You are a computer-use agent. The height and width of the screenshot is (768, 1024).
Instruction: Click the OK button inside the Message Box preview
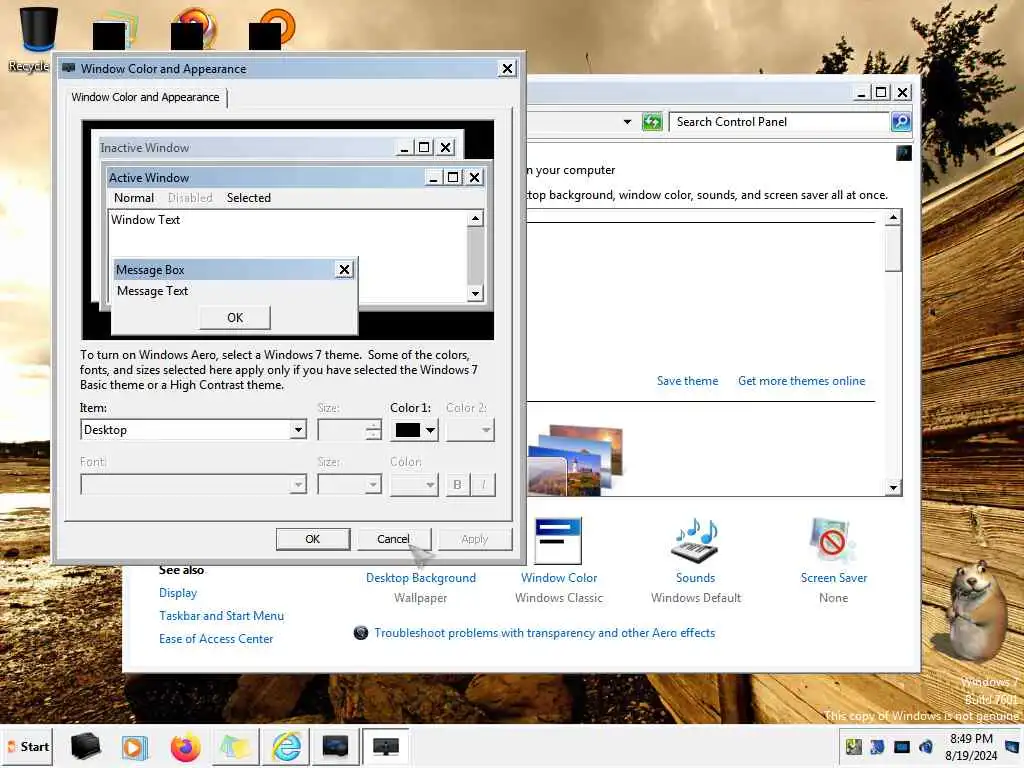(x=235, y=317)
